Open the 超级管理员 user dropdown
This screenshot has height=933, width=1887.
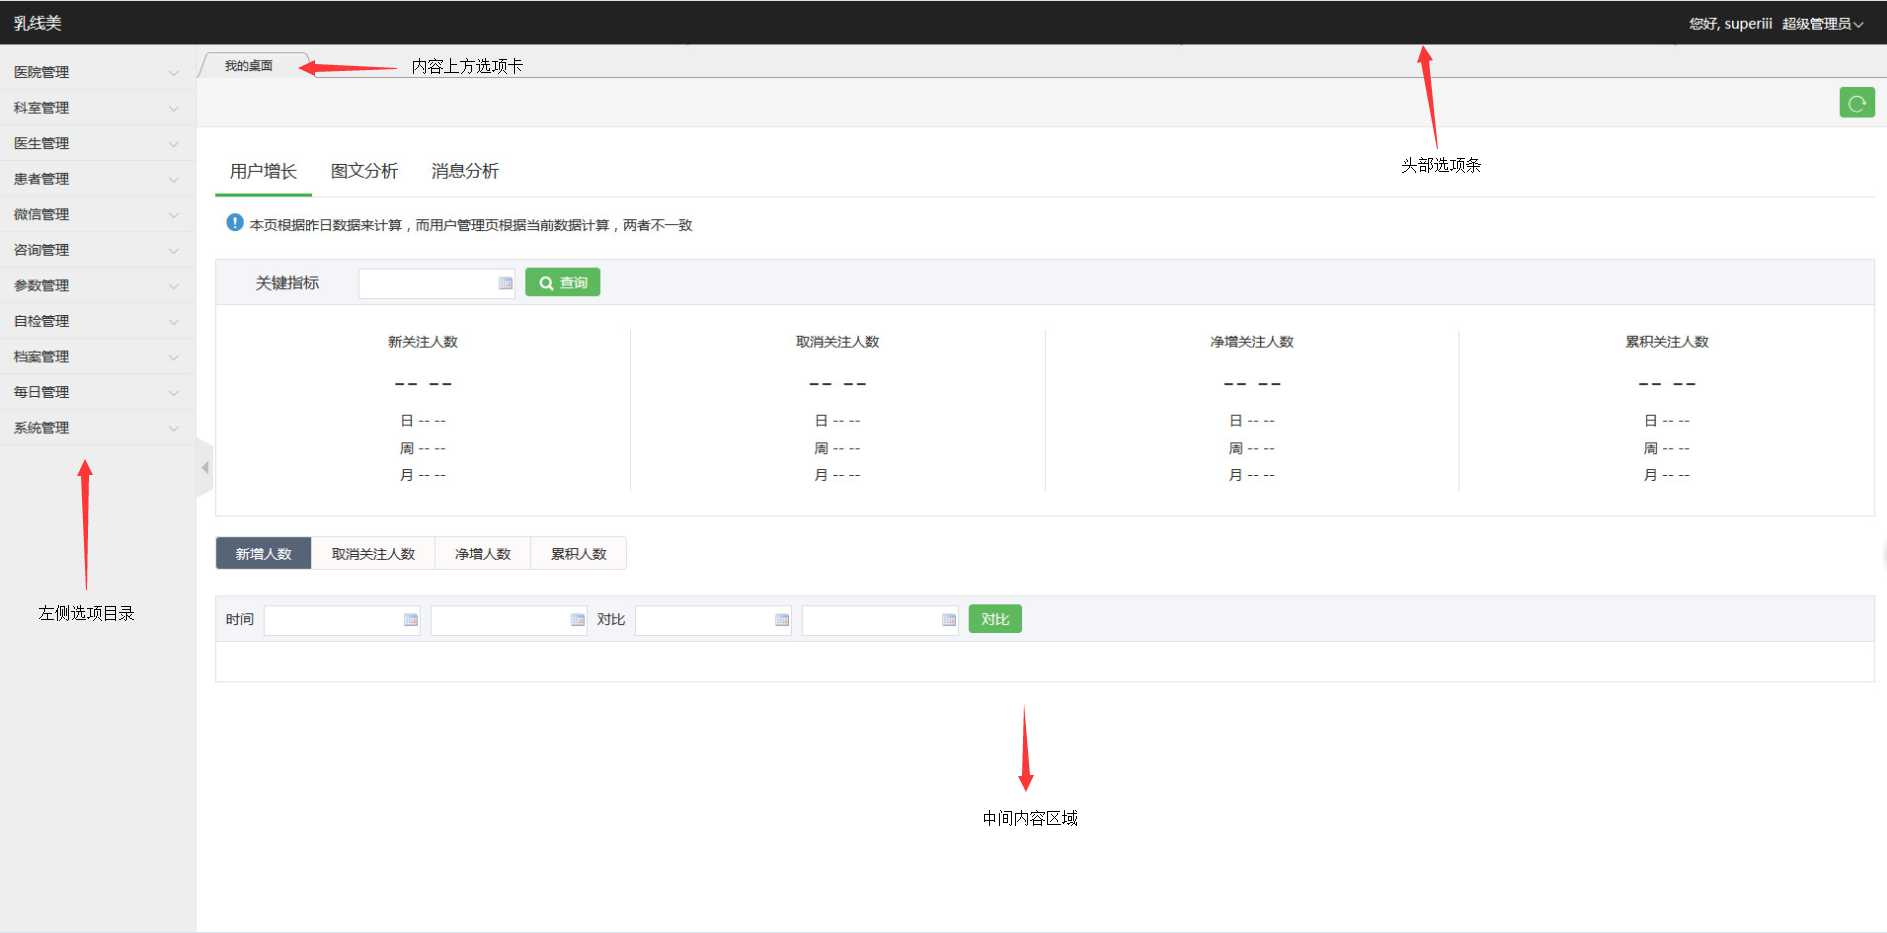coord(1822,24)
